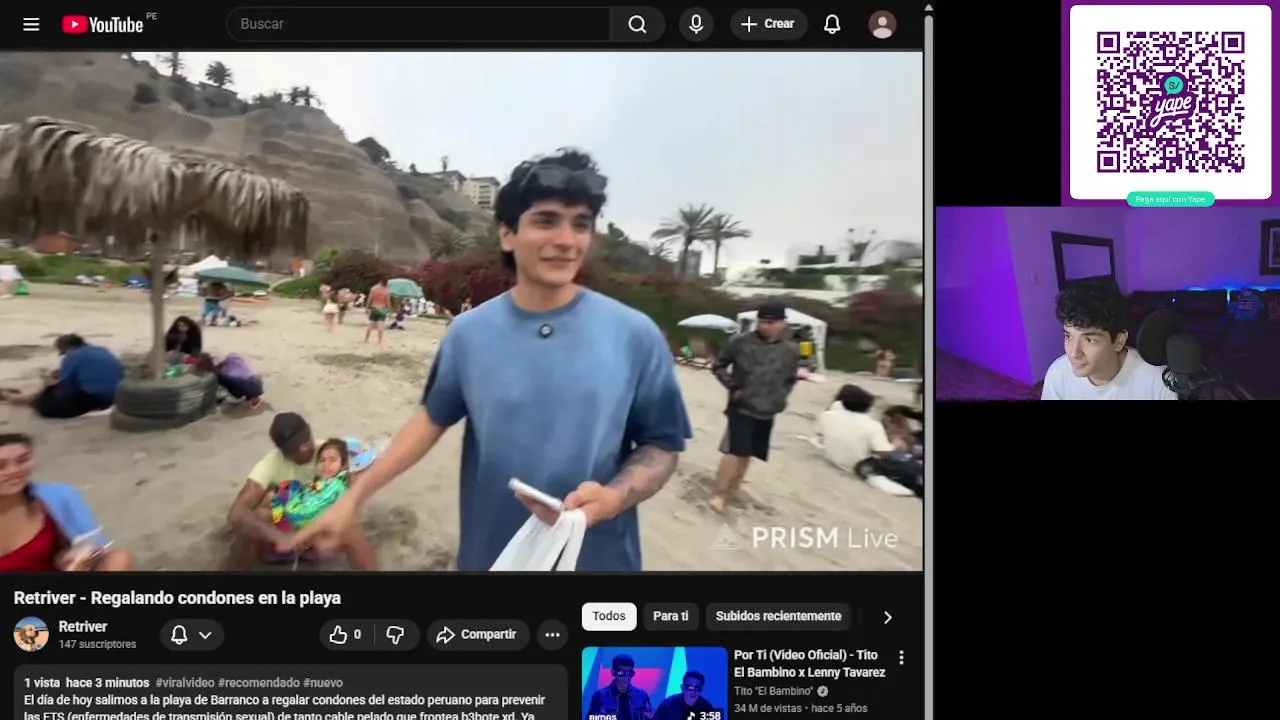The image size is (1280, 720).
Task: Open the account avatar menu
Action: tap(882, 24)
